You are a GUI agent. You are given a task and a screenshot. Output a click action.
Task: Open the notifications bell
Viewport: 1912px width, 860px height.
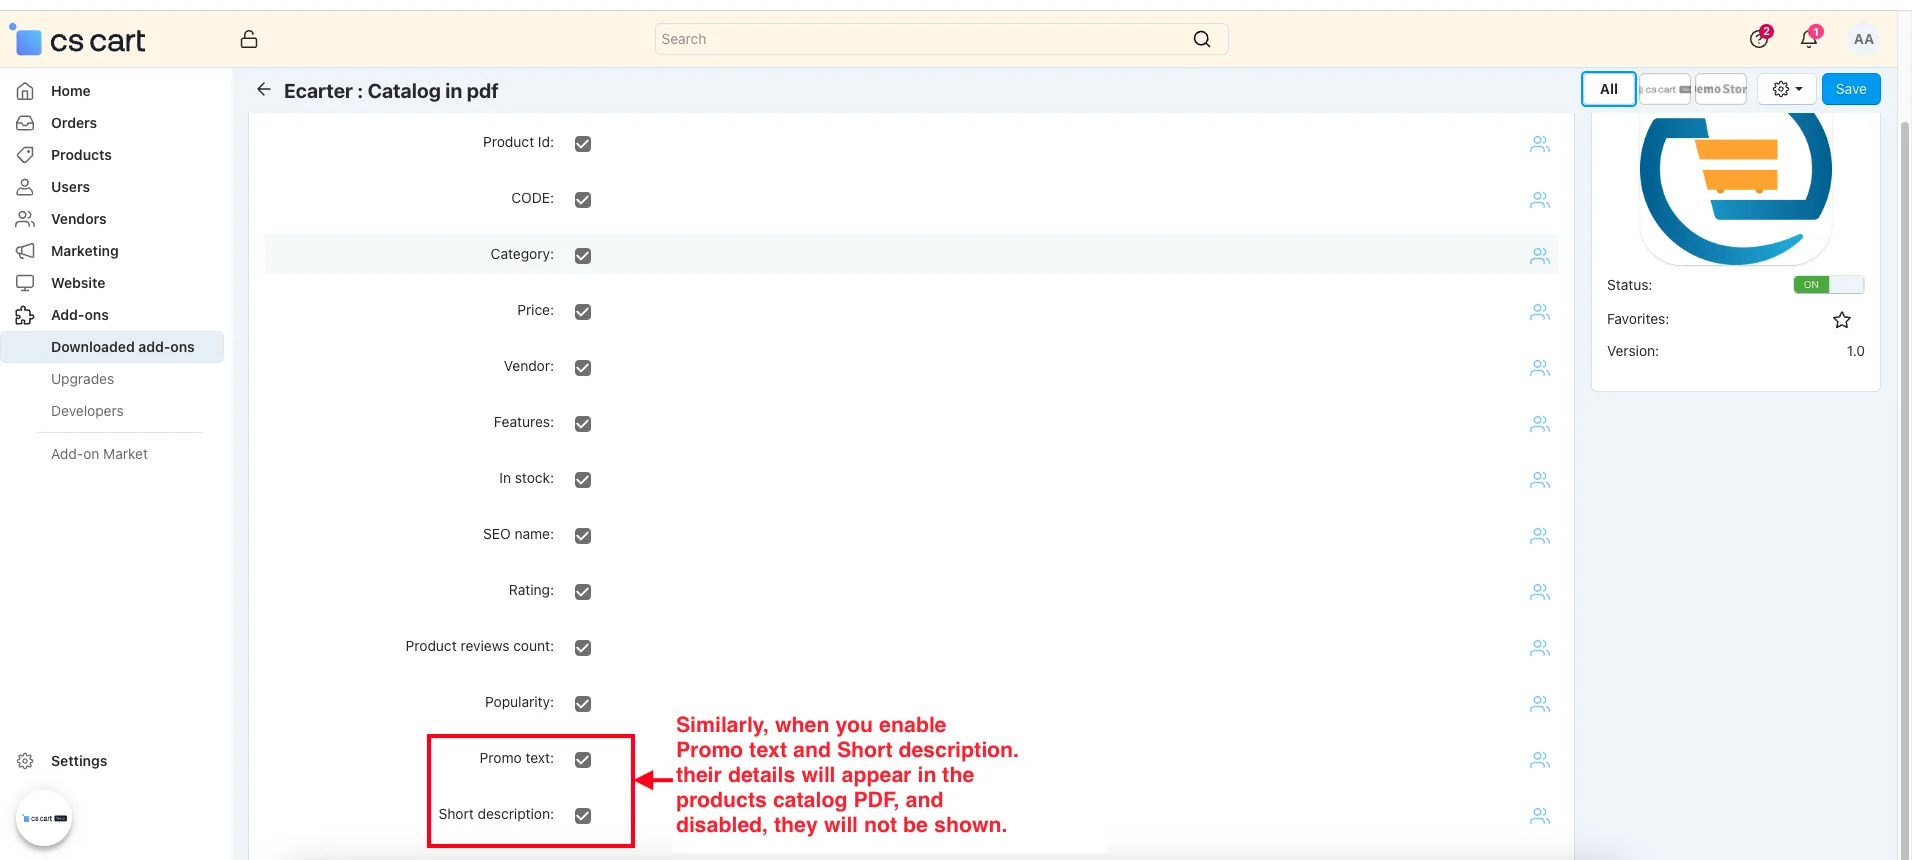pyautogui.click(x=1808, y=39)
